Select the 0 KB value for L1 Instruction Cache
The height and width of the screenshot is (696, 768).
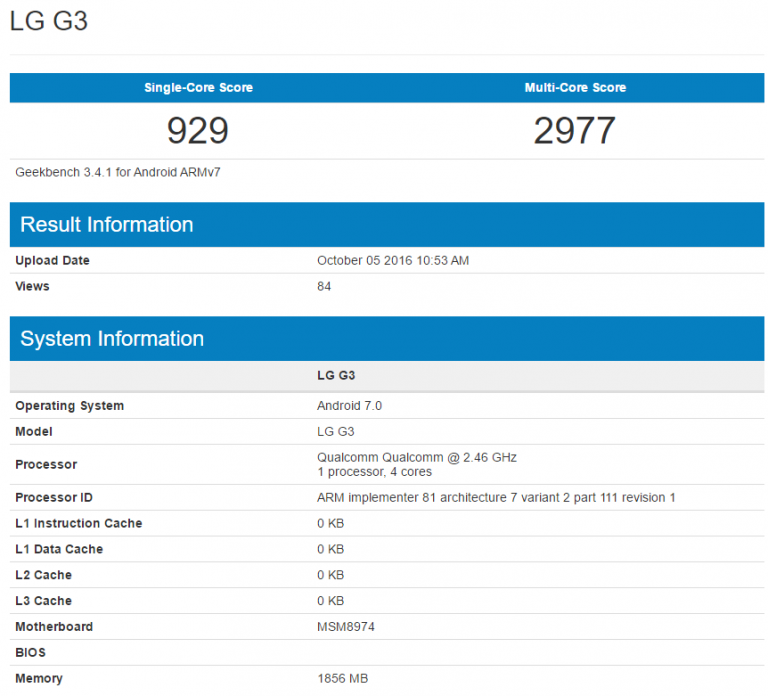[331, 524]
